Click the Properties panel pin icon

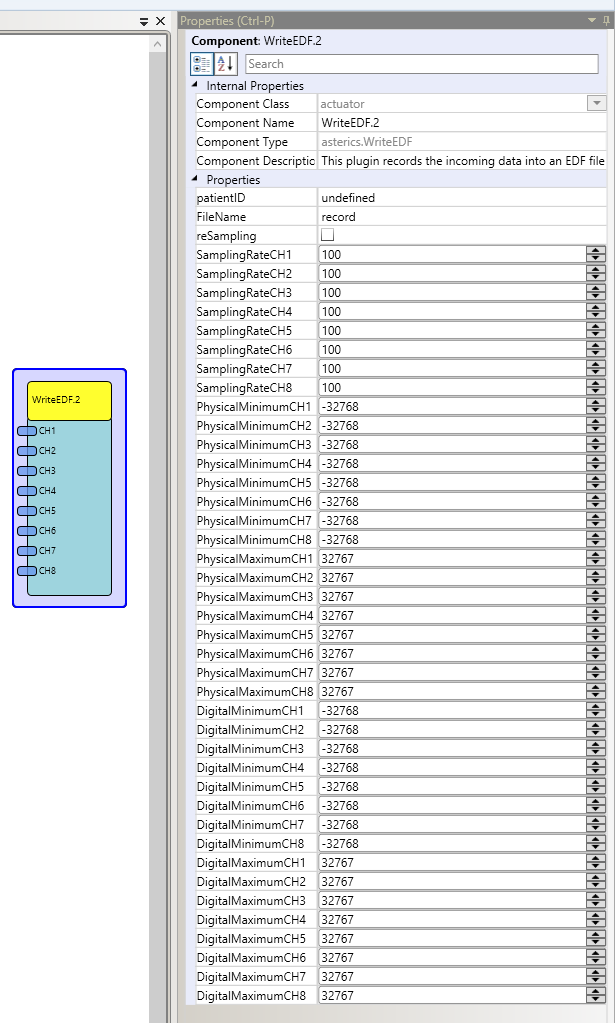606,20
